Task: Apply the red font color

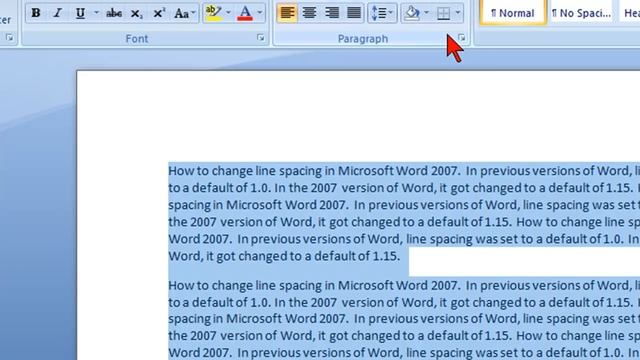Action: click(245, 13)
